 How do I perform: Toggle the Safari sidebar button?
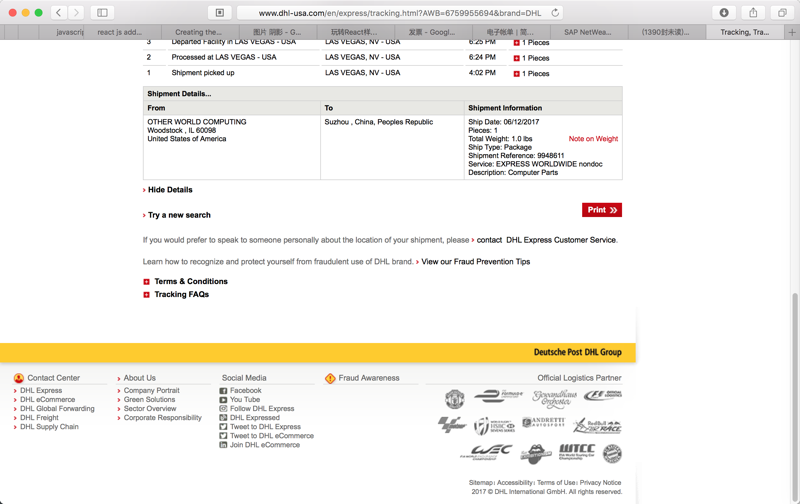[102, 13]
